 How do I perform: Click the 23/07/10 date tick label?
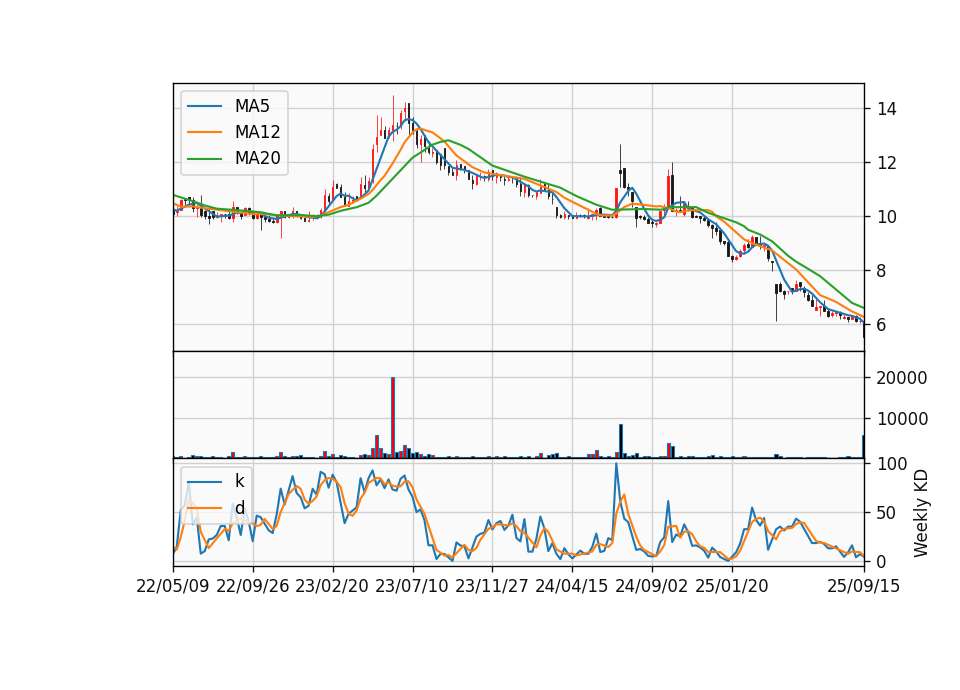(x=412, y=586)
